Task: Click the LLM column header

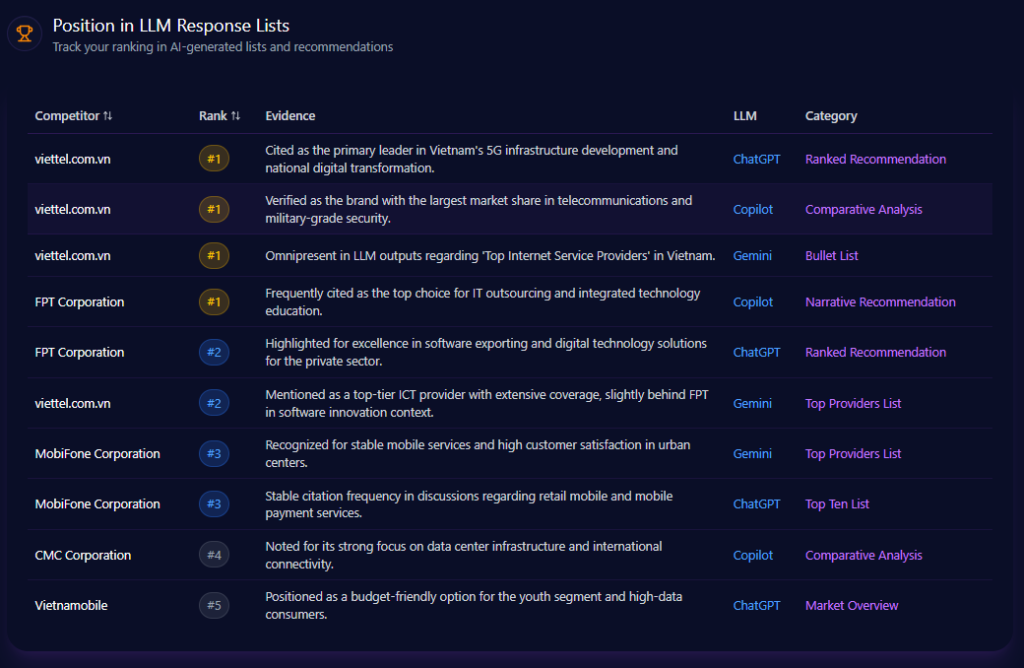Action: (x=744, y=116)
